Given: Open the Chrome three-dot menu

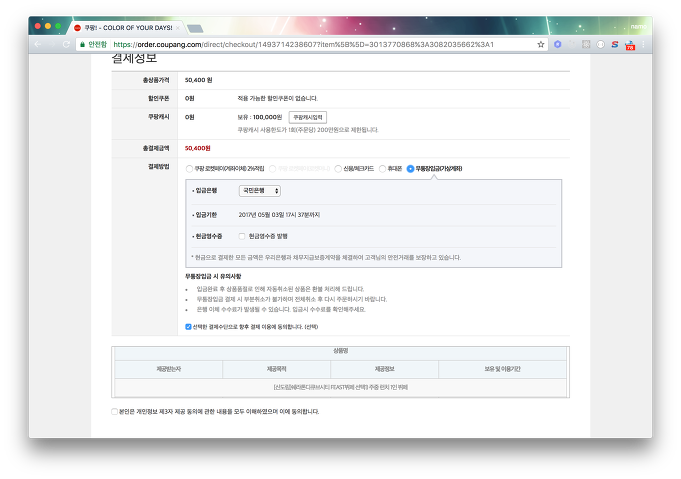Looking at the screenshot, I should 643,44.
